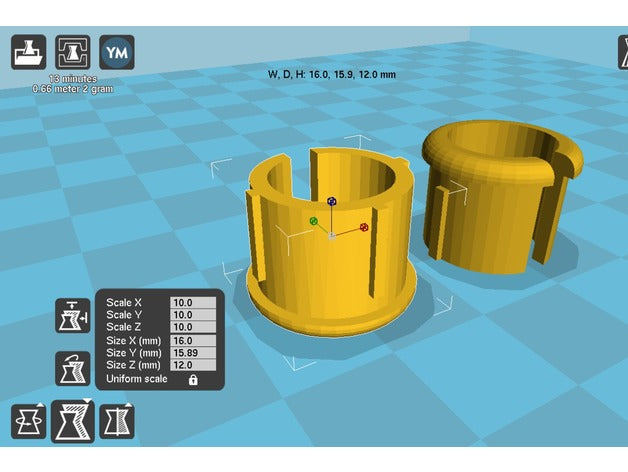Click the To max scale icon

click(x=72, y=316)
